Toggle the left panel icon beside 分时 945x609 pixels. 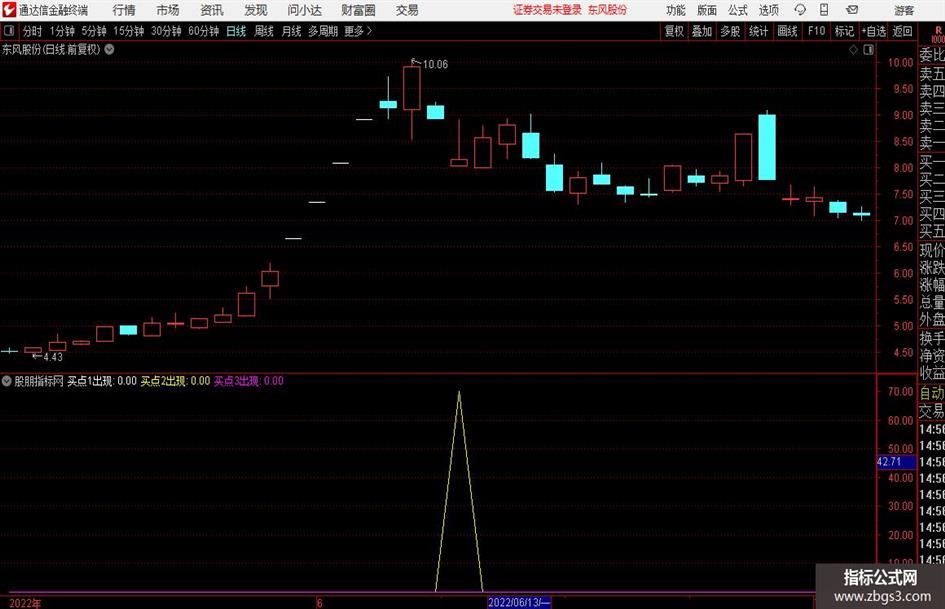(x=9, y=31)
